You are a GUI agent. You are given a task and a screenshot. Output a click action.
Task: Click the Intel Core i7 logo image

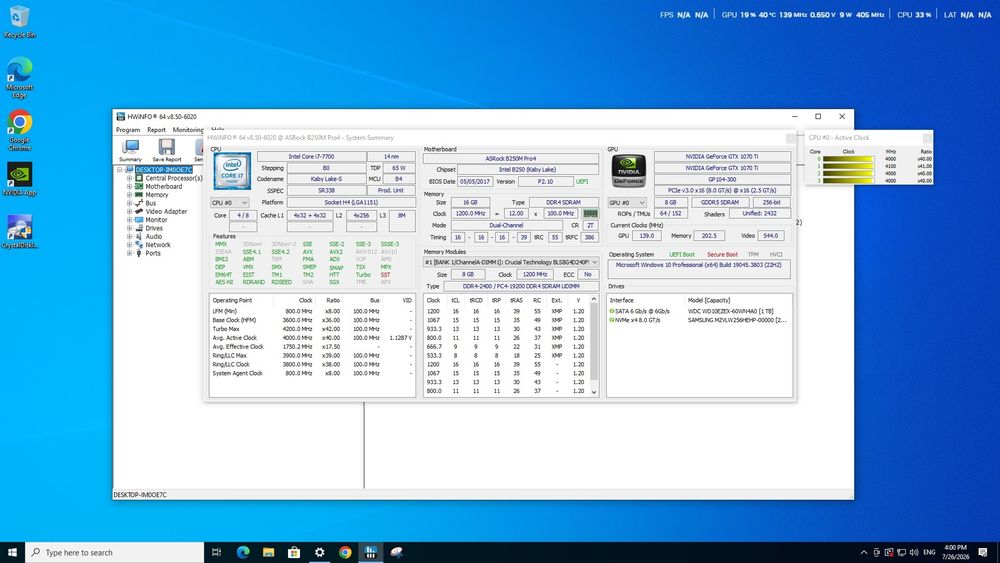point(232,170)
